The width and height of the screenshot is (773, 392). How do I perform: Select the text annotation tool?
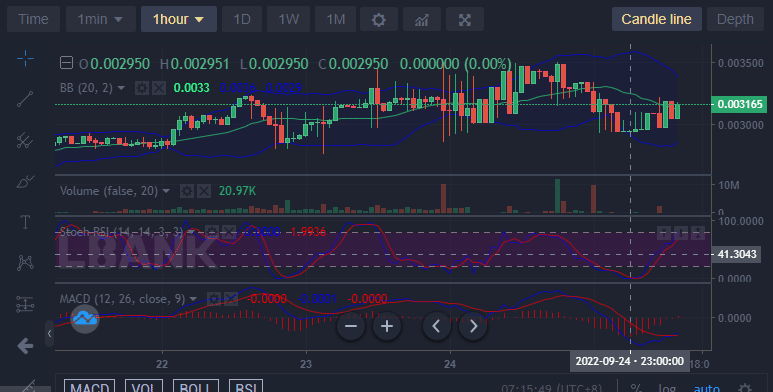point(25,222)
